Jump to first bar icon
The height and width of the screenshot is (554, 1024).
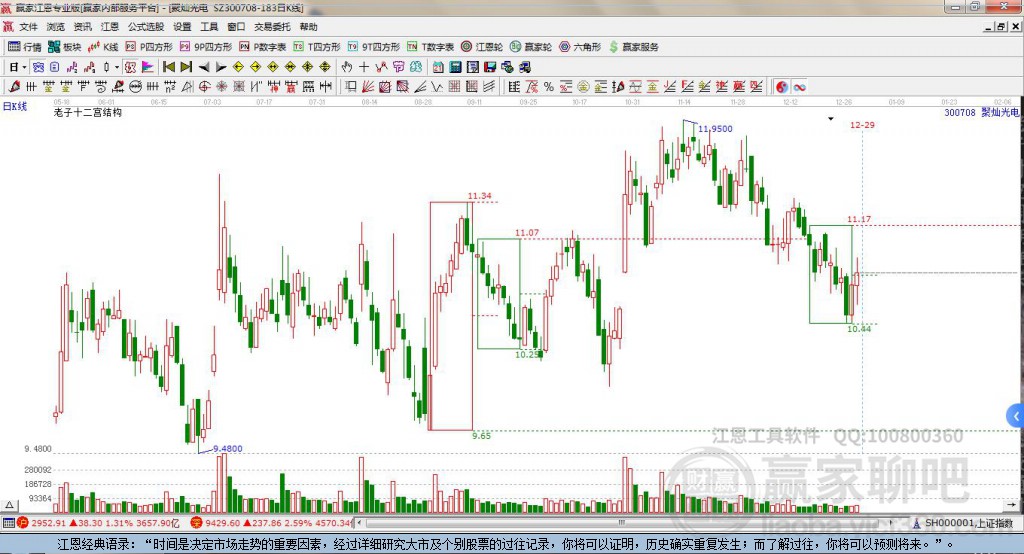coord(168,67)
